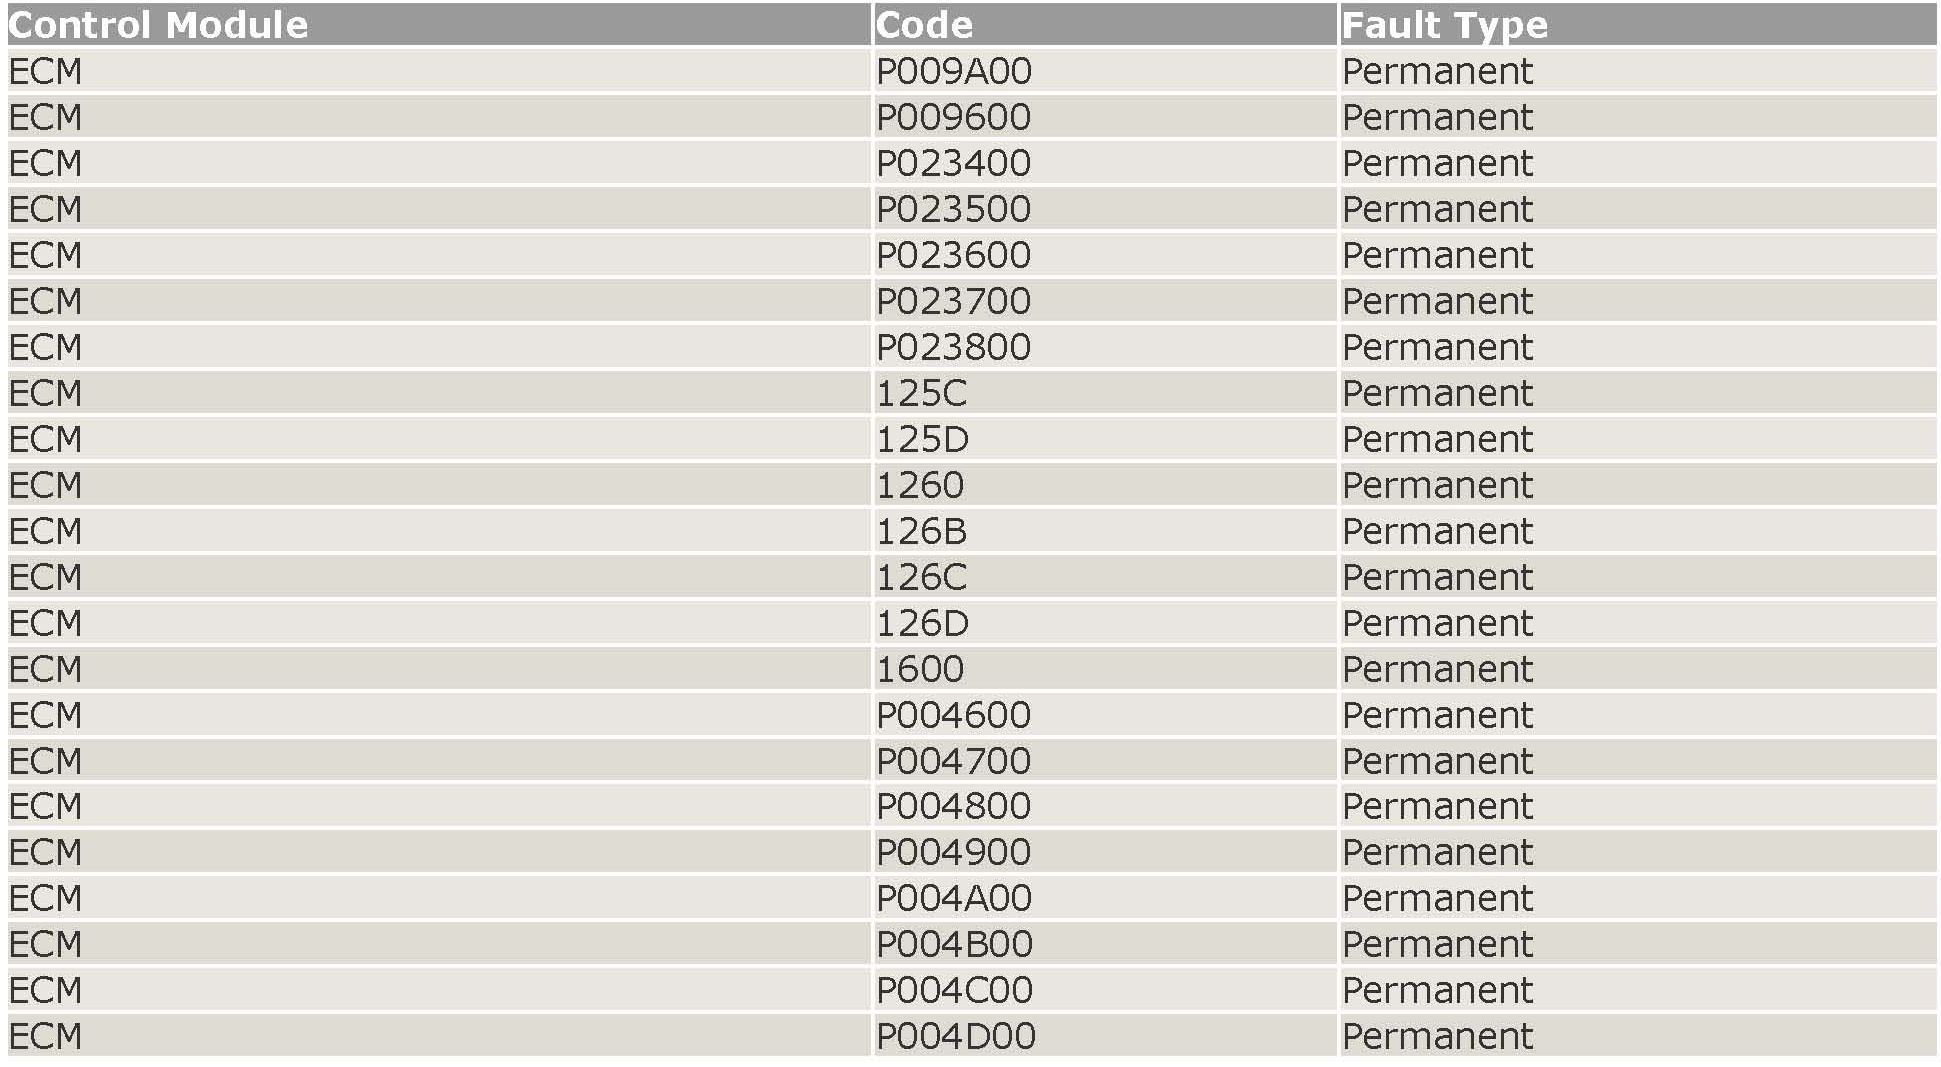Select fault code P004600
Viewport: 1941px width, 1067px height.
[953, 715]
